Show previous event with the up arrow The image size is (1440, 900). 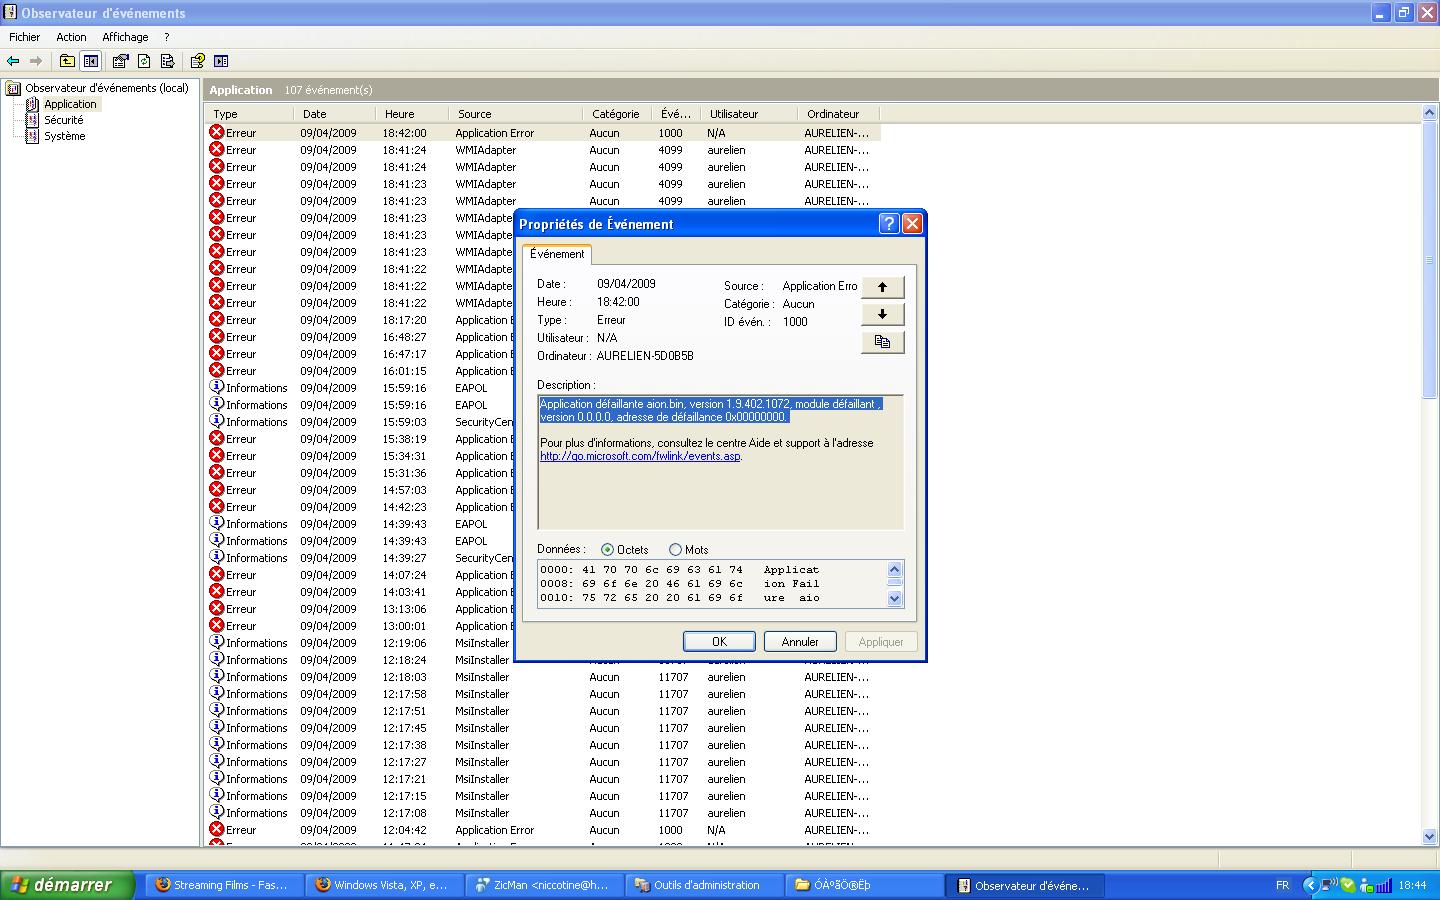click(x=882, y=287)
